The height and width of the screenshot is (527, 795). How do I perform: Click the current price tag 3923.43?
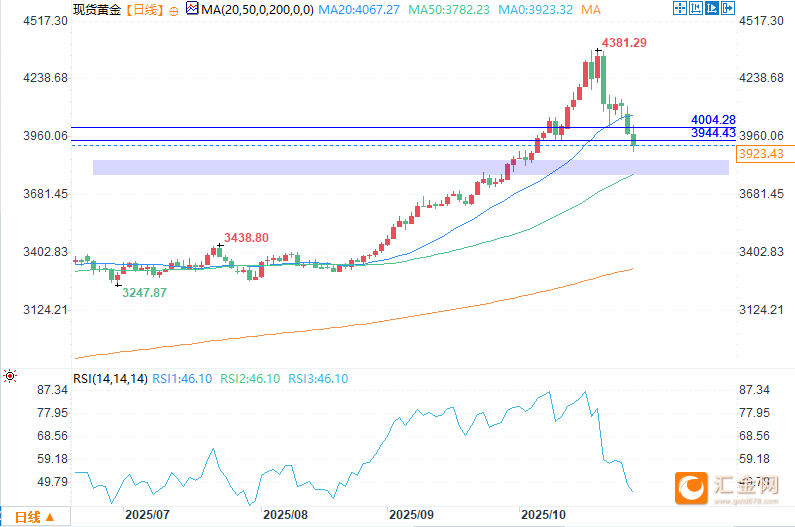point(765,154)
